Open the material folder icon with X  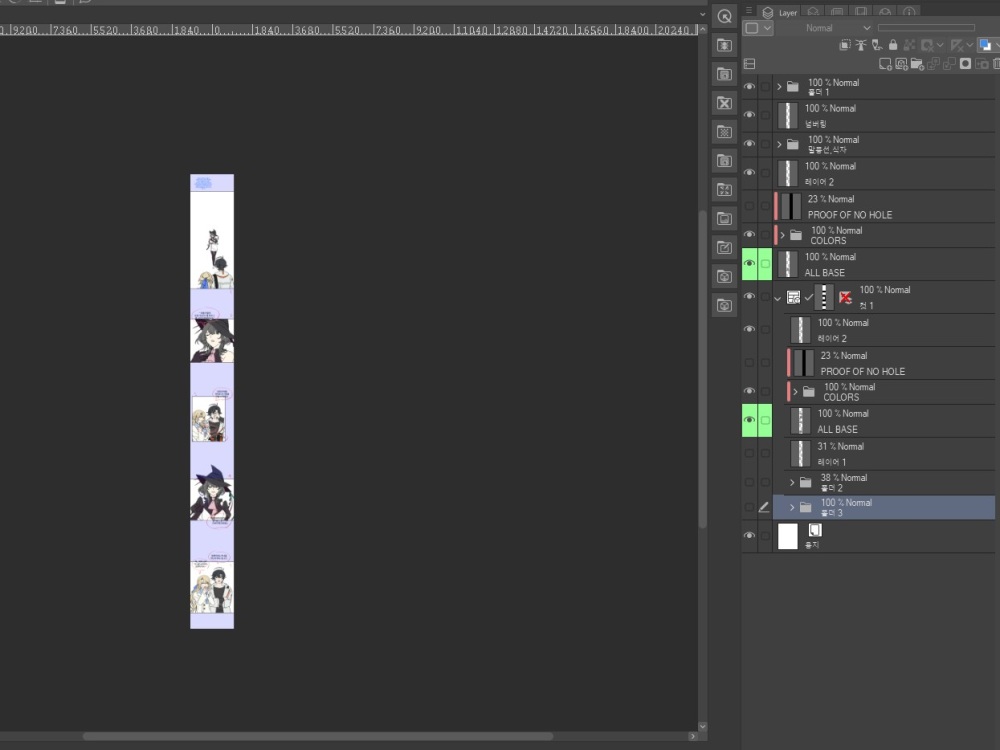tap(724, 103)
